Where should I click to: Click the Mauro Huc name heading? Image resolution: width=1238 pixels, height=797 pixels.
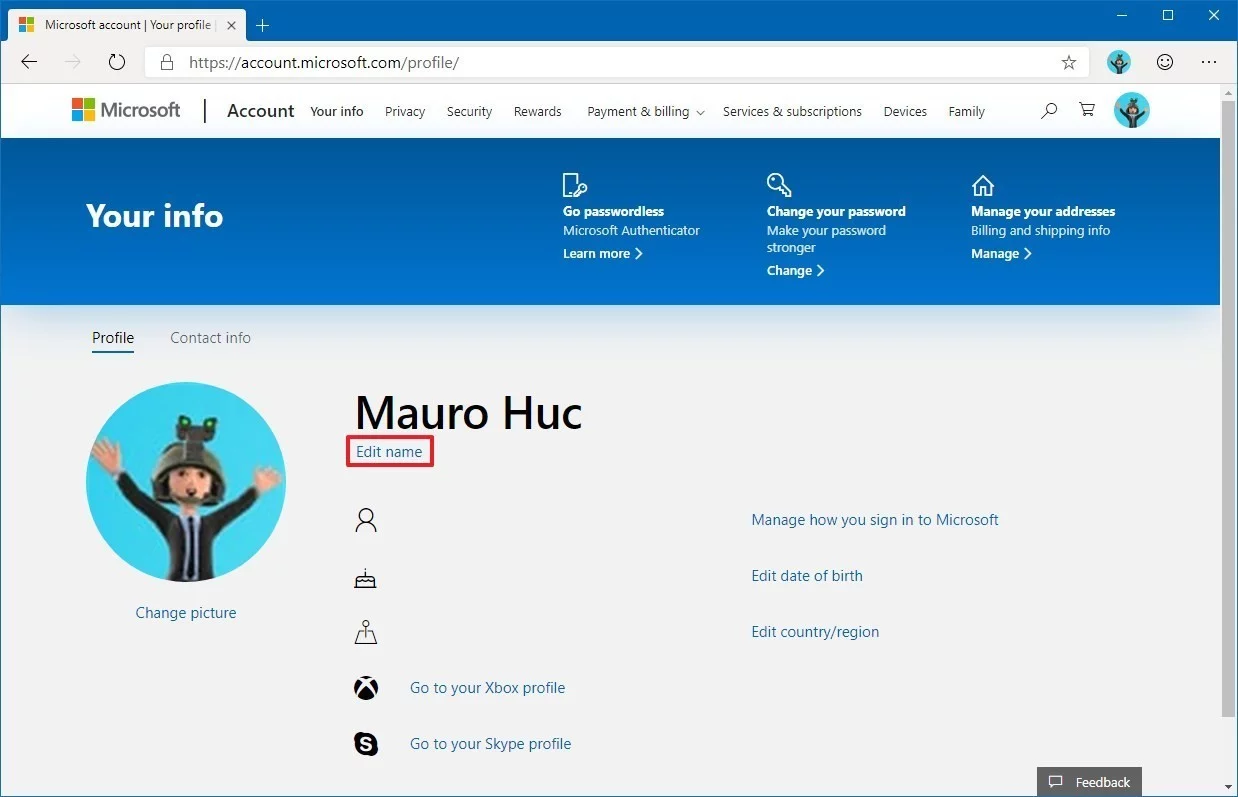point(469,413)
